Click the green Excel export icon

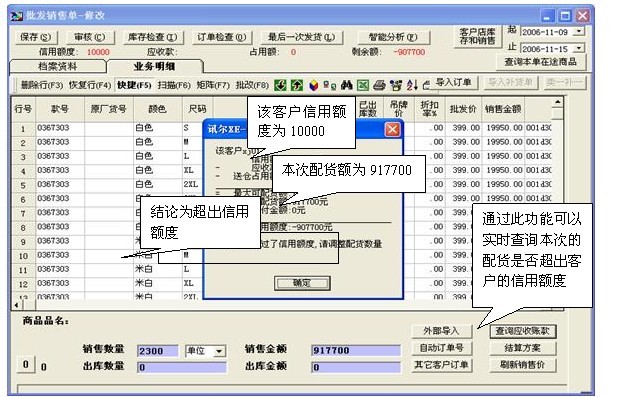[363, 85]
